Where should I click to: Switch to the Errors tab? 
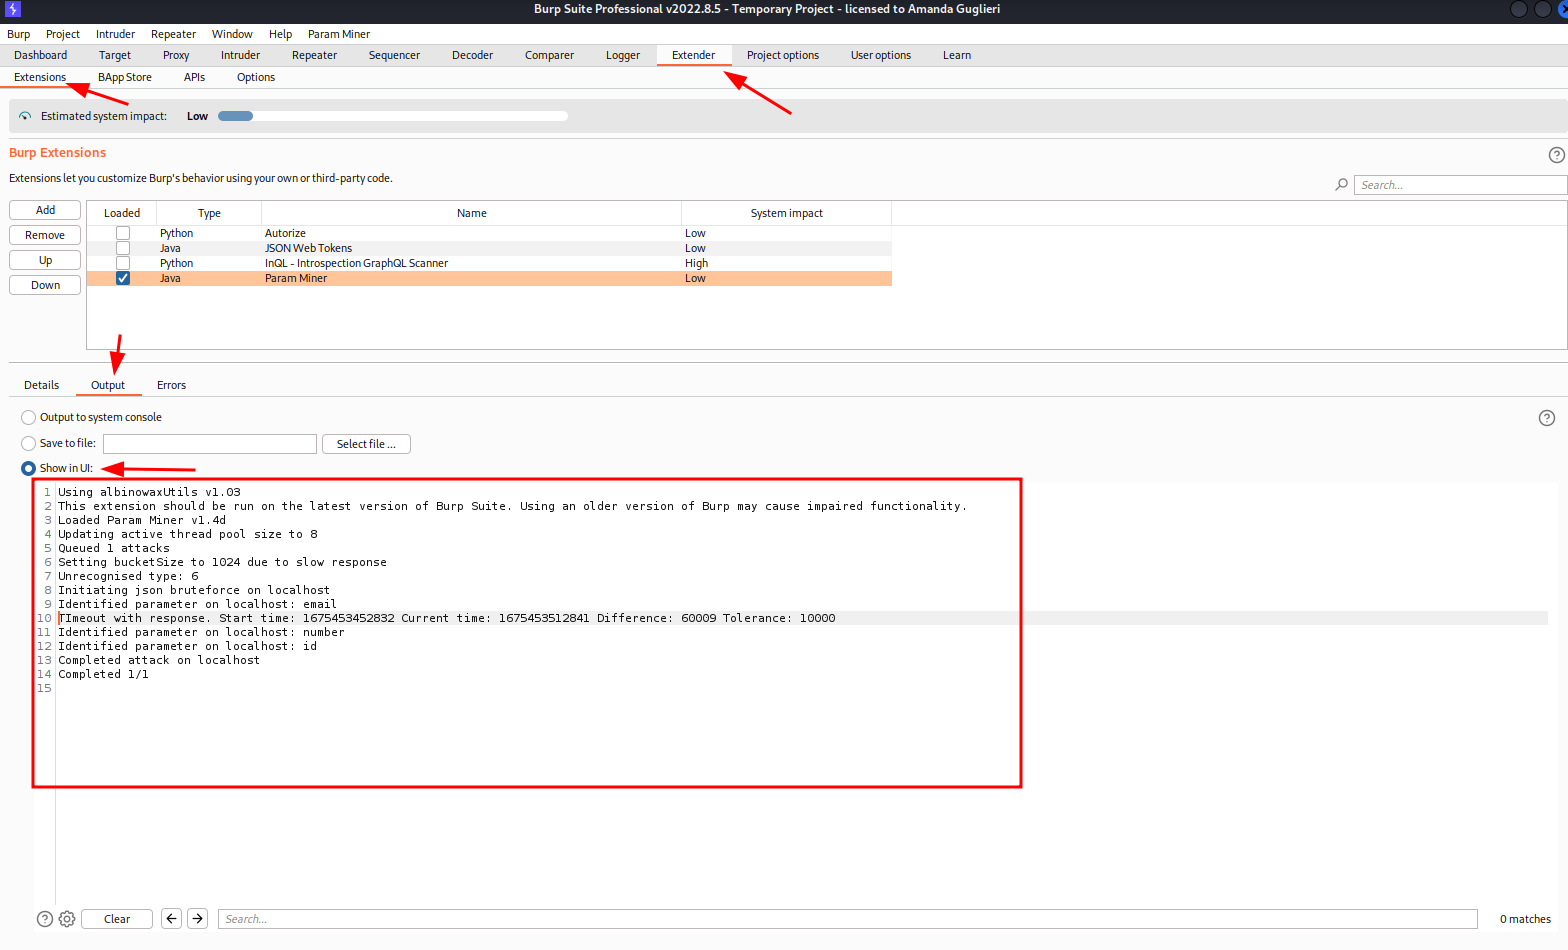click(x=171, y=385)
